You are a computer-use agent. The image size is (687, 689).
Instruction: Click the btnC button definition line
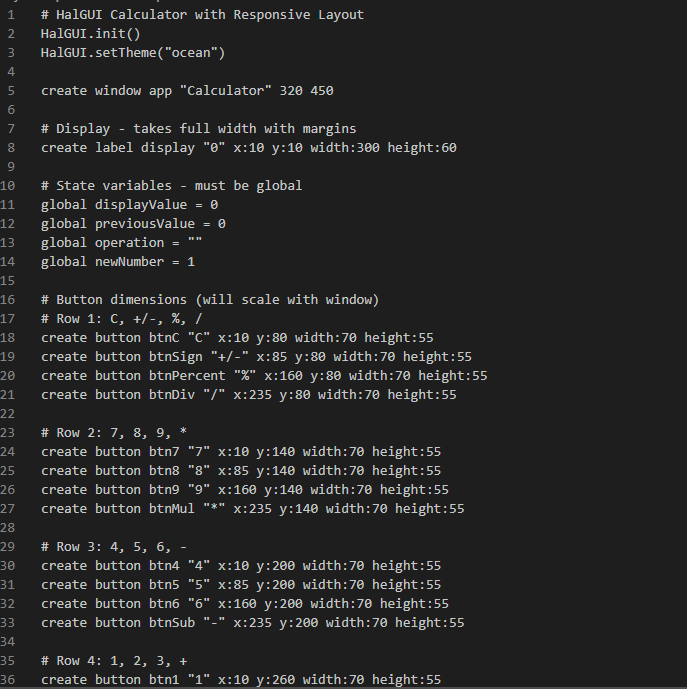tap(237, 338)
